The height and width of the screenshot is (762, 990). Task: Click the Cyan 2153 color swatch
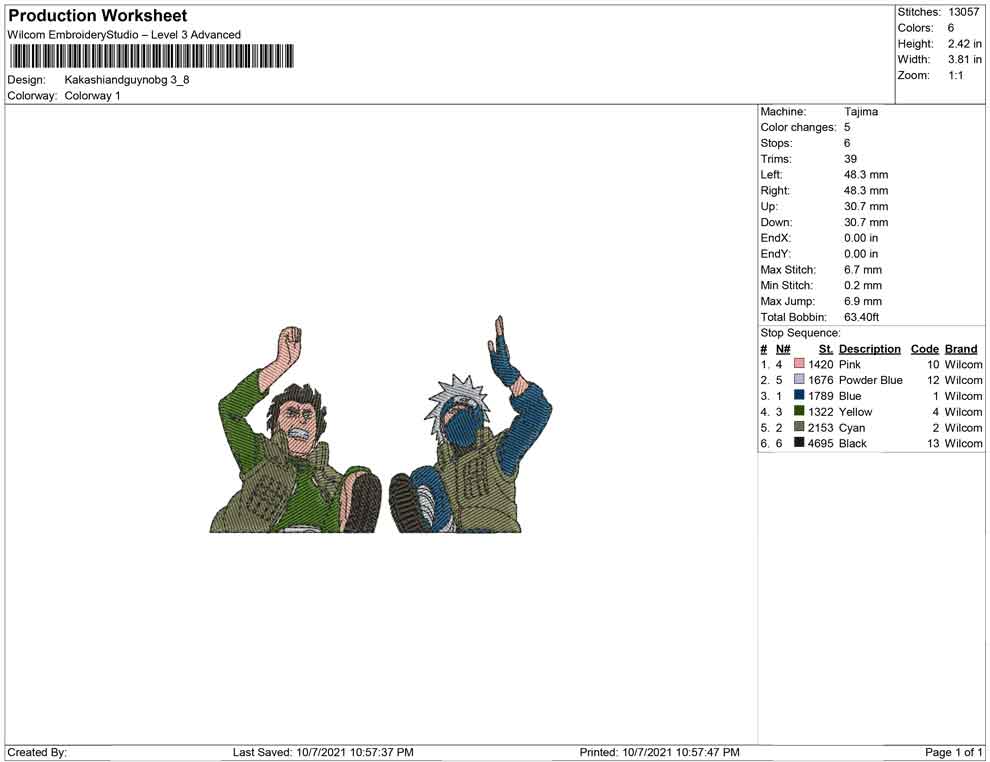(799, 427)
